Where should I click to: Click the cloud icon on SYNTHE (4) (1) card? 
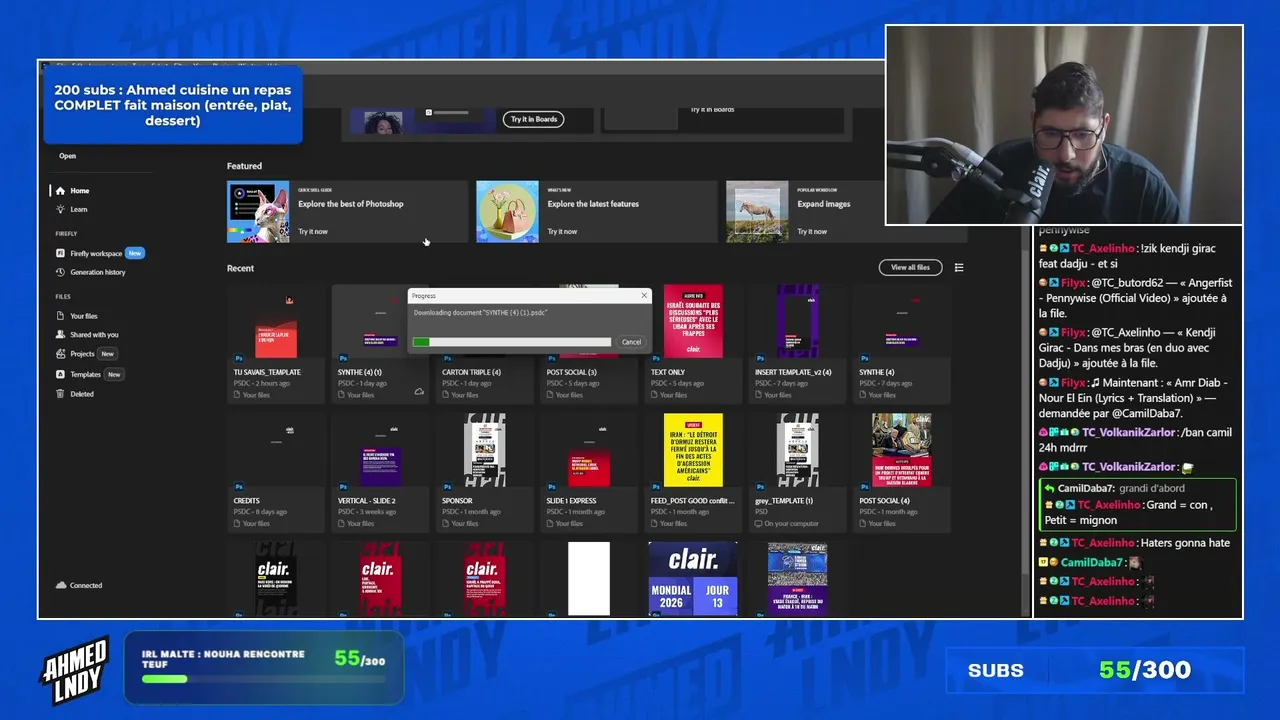point(419,392)
